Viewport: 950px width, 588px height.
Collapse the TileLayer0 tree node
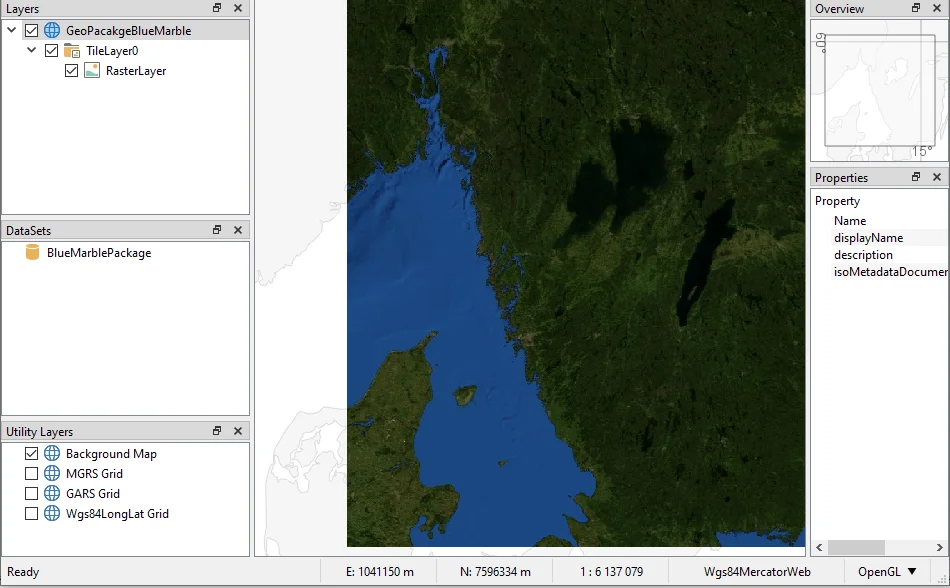point(32,51)
